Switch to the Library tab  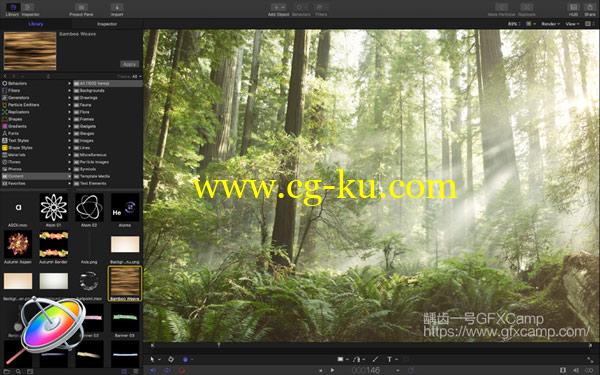coord(36,24)
